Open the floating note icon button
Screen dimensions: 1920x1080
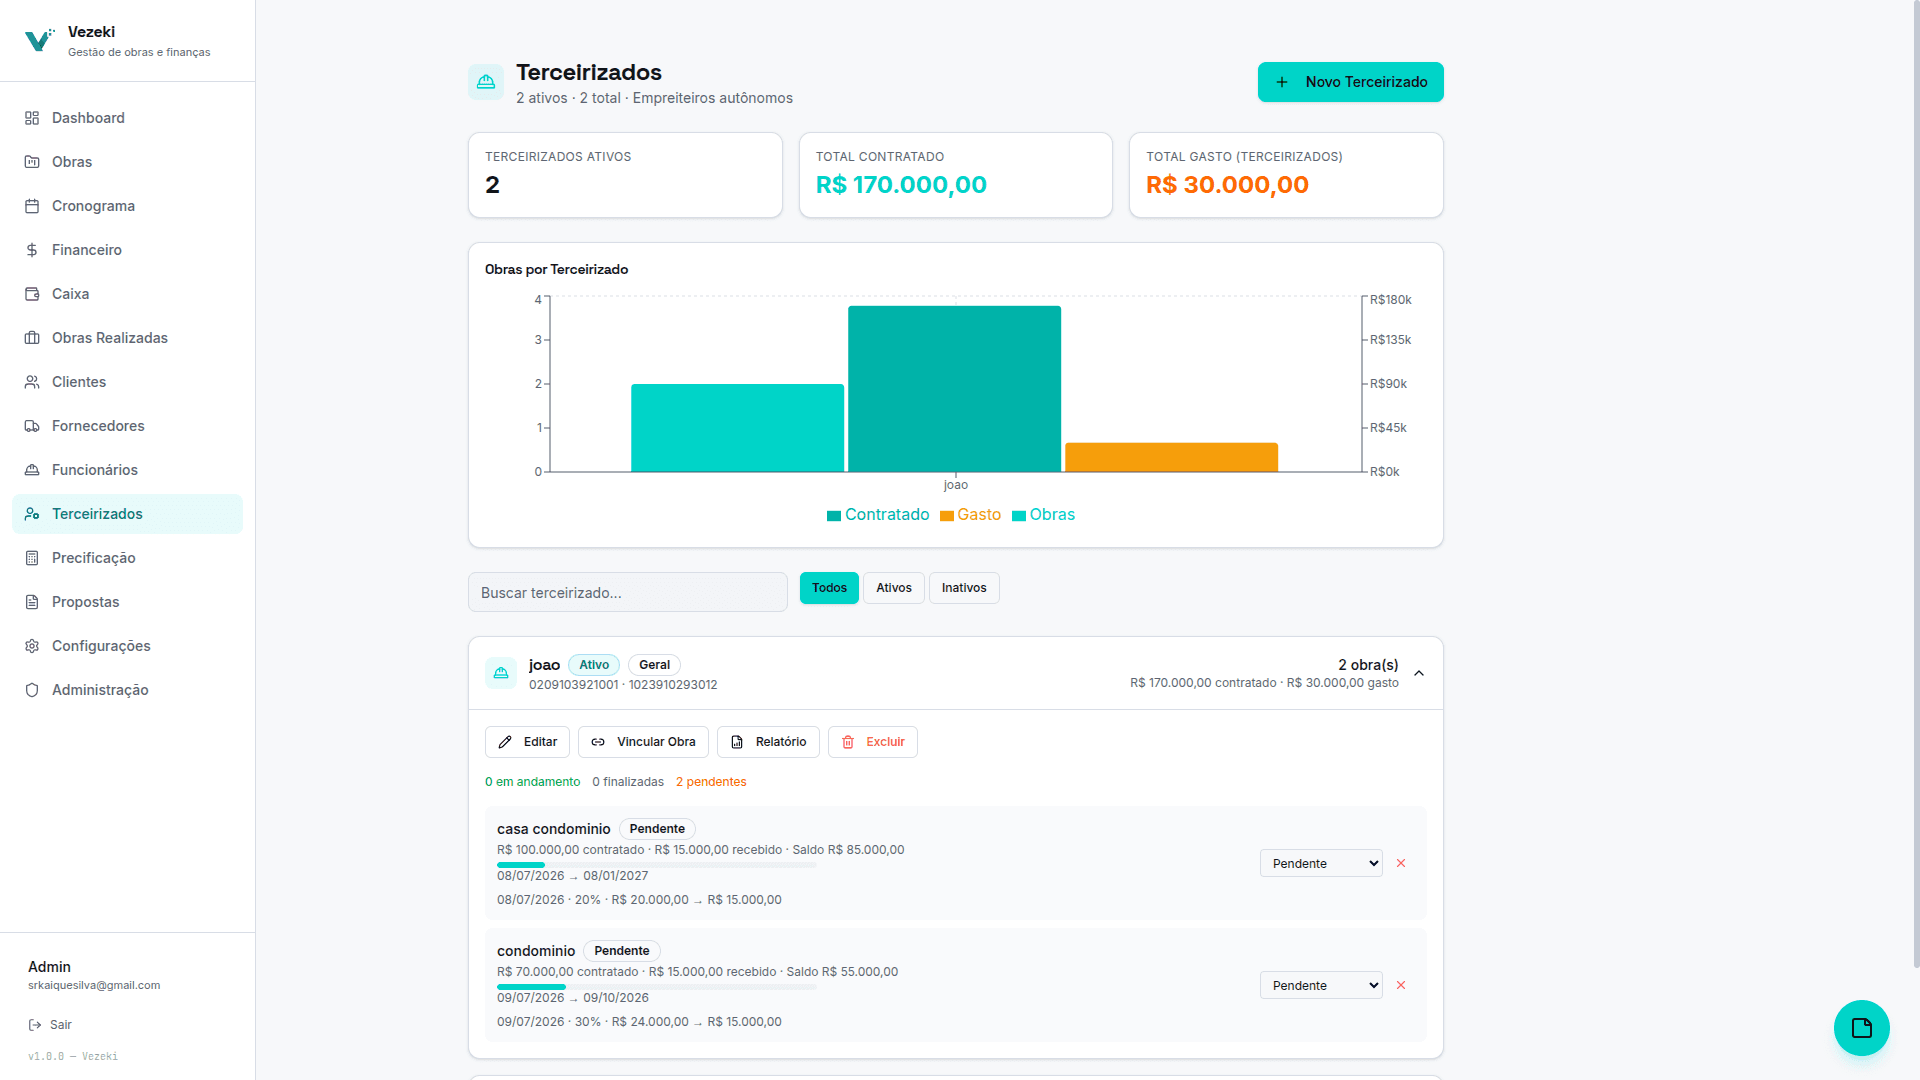click(1861, 1027)
